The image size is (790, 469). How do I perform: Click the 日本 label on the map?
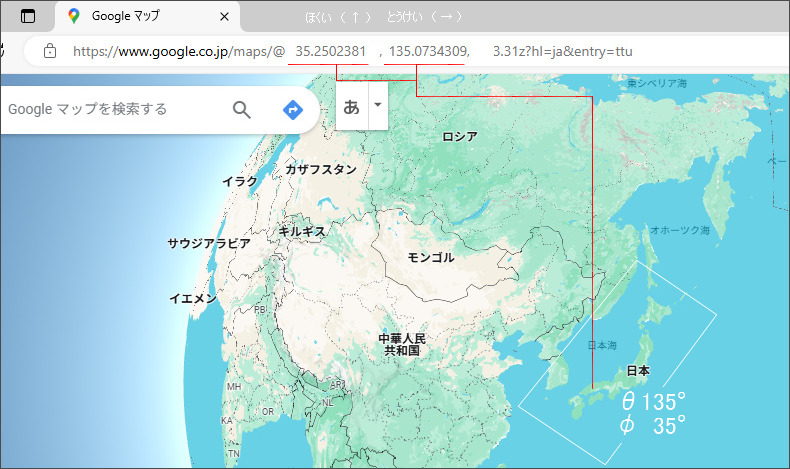click(638, 371)
